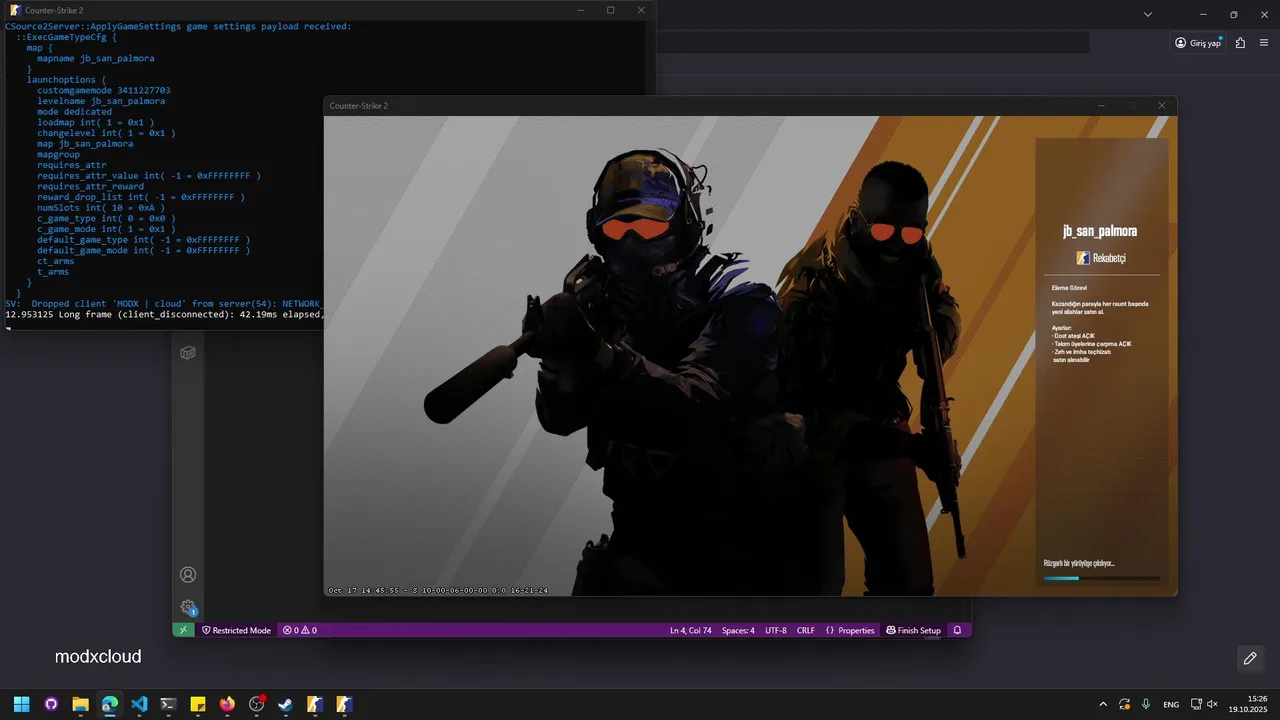Select UTF-8 encoding indicator
This screenshot has width=1280, height=720.
(x=776, y=630)
